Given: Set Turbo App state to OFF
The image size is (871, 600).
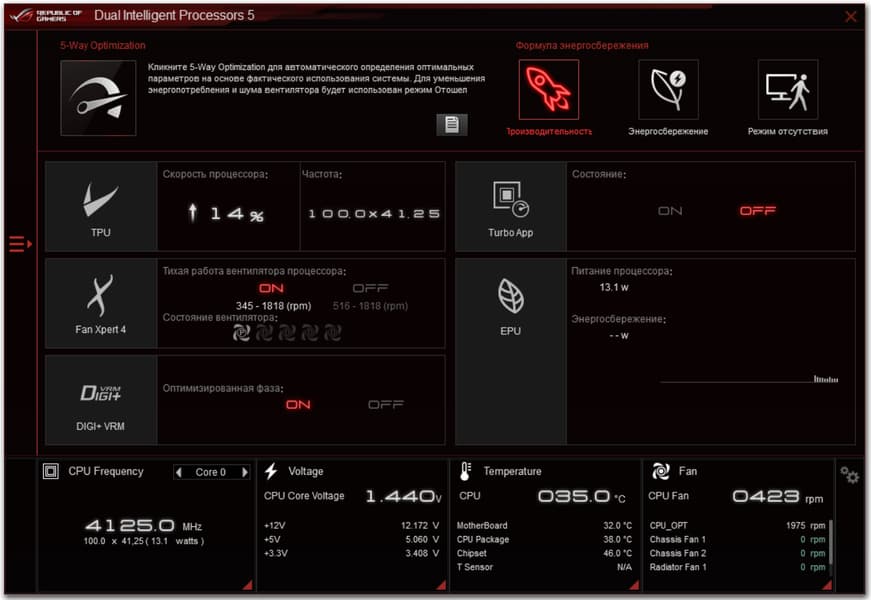Looking at the screenshot, I should [758, 211].
